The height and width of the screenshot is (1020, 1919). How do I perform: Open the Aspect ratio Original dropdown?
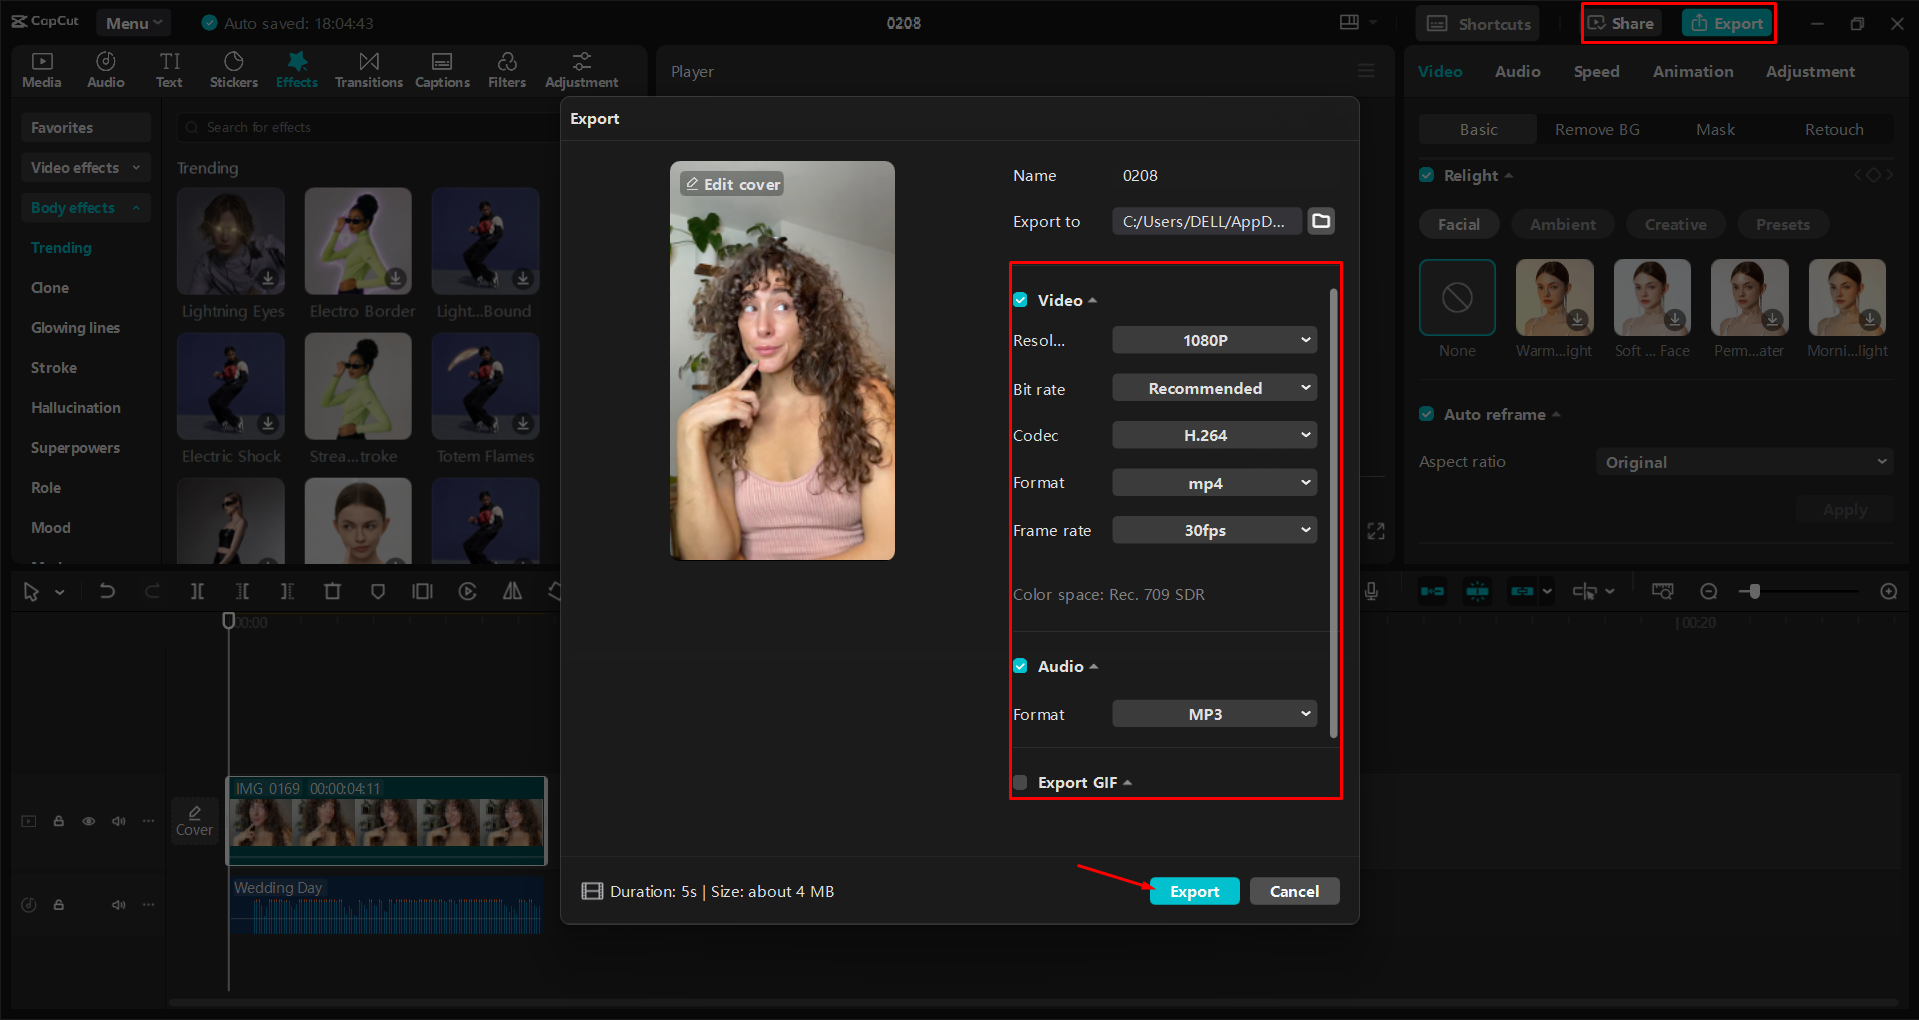[1744, 462]
